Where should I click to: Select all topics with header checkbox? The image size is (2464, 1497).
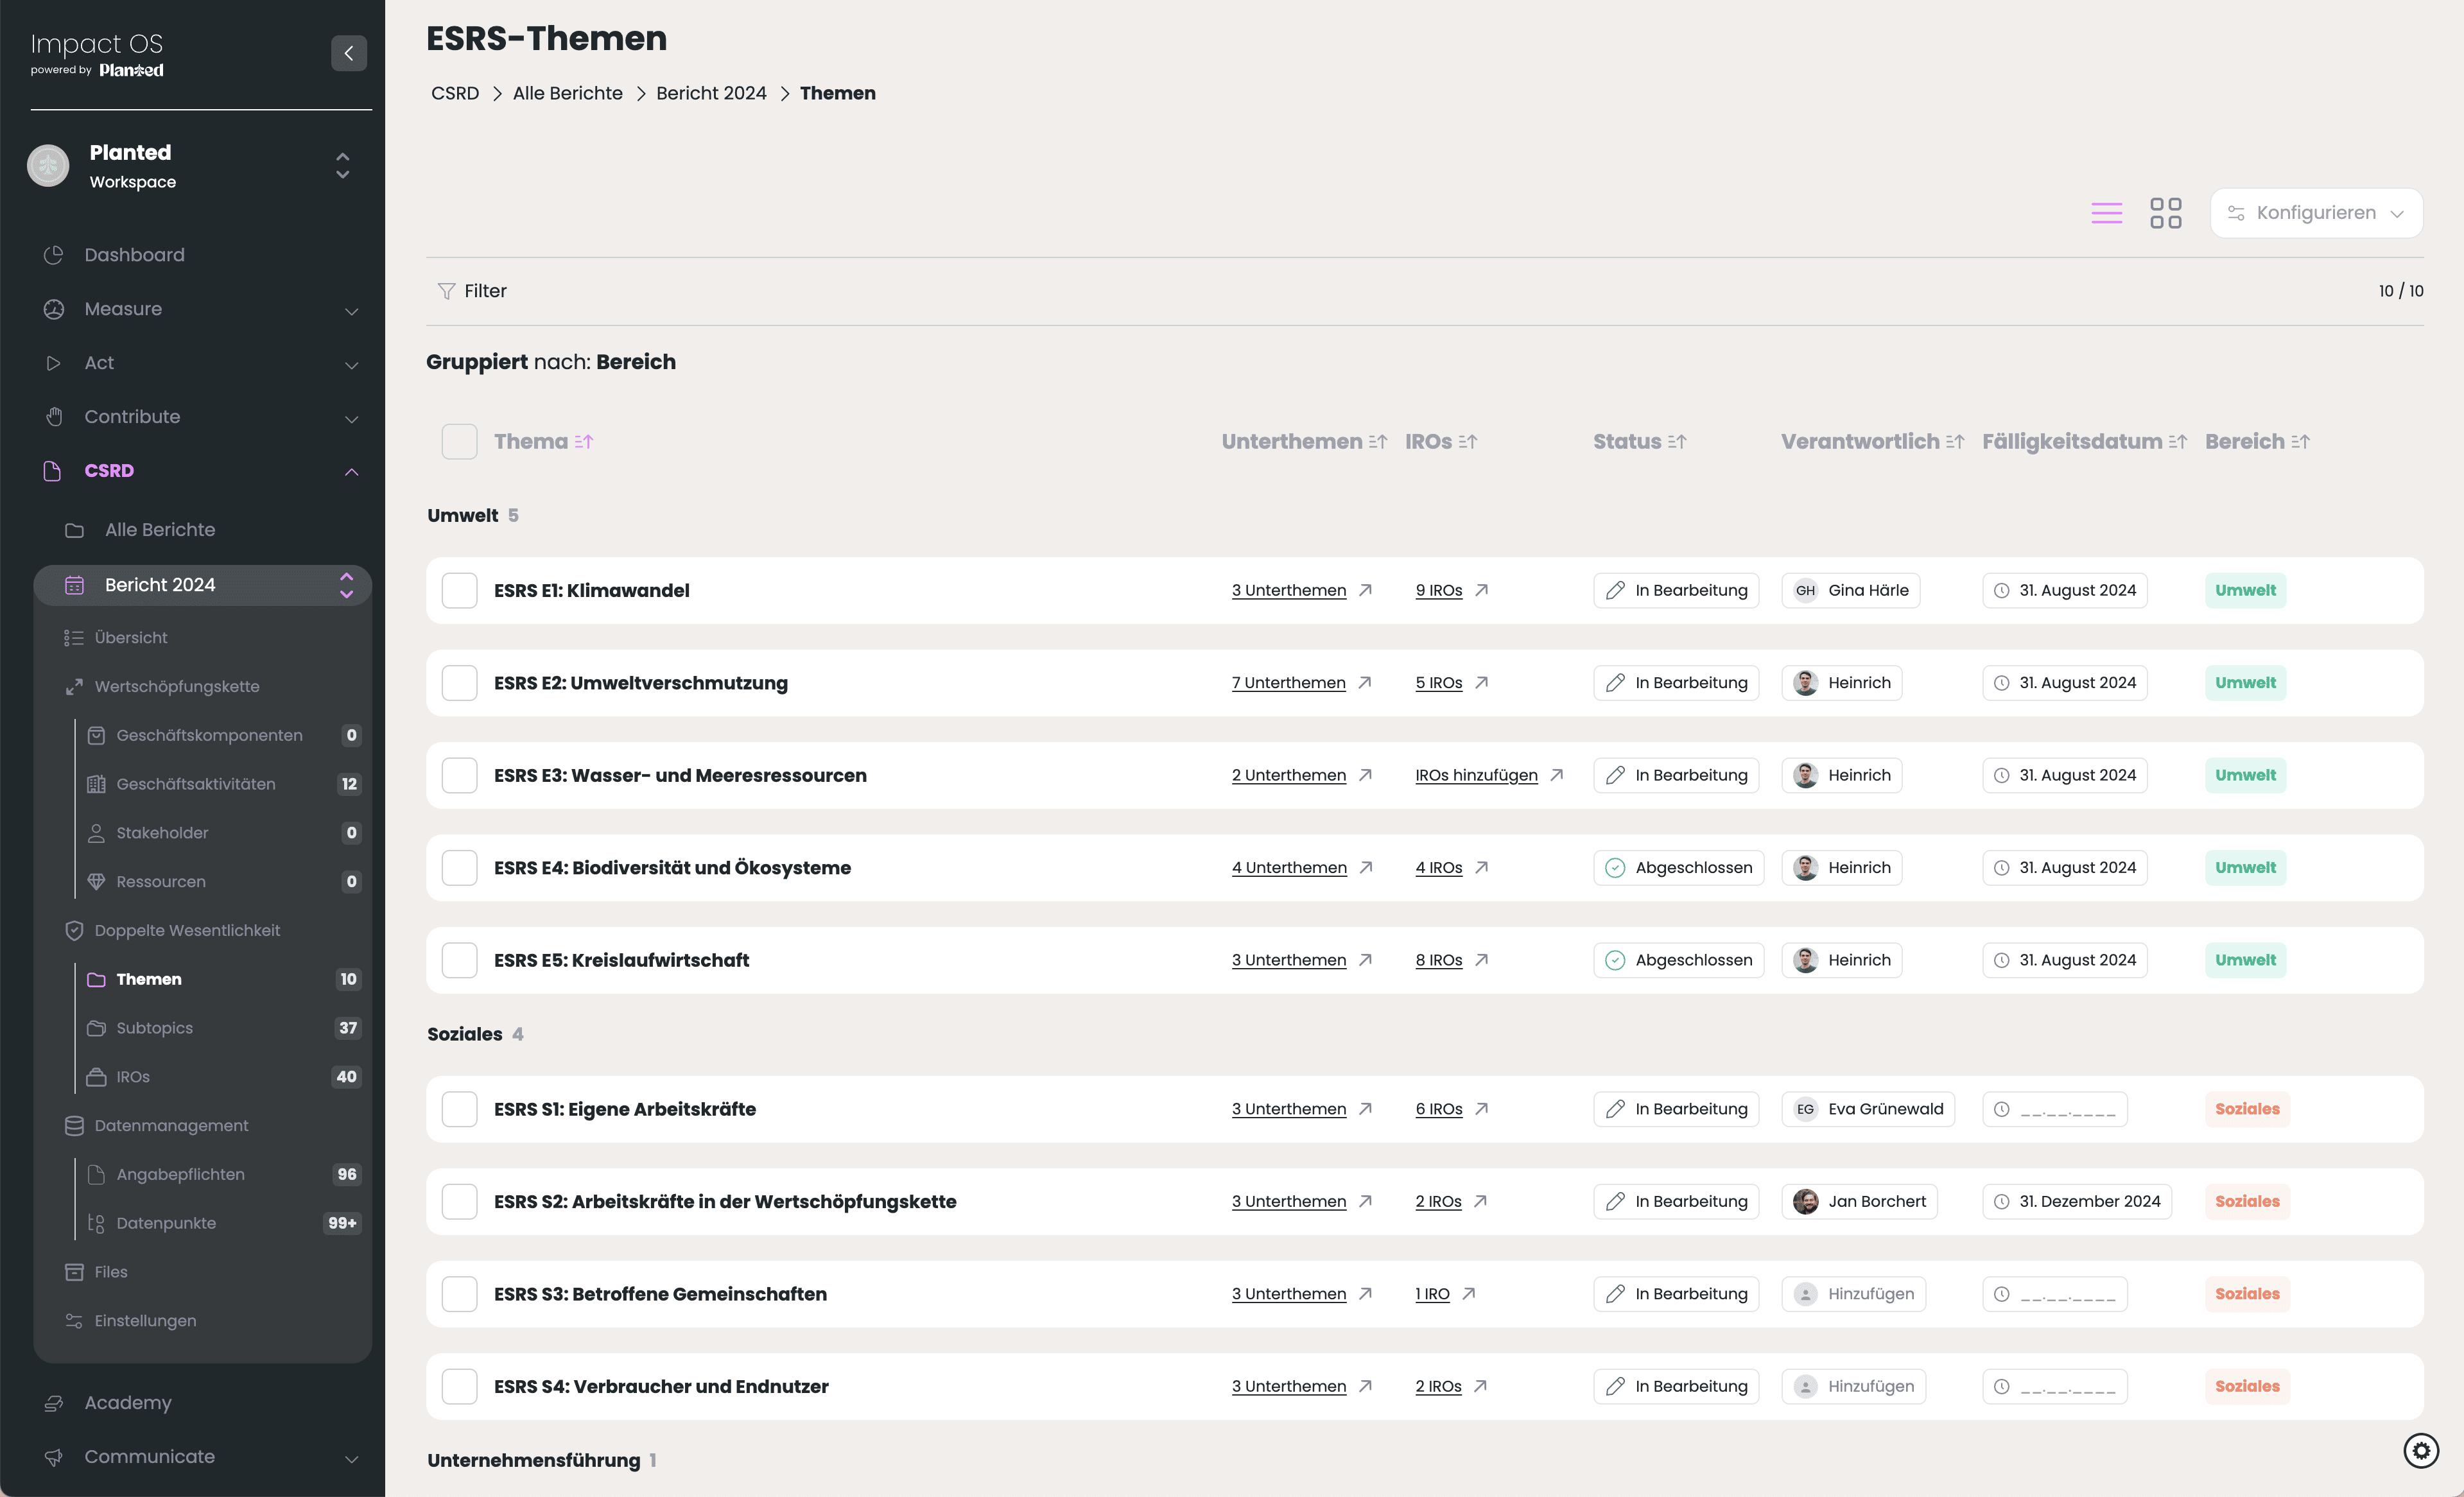click(x=459, y=442)
